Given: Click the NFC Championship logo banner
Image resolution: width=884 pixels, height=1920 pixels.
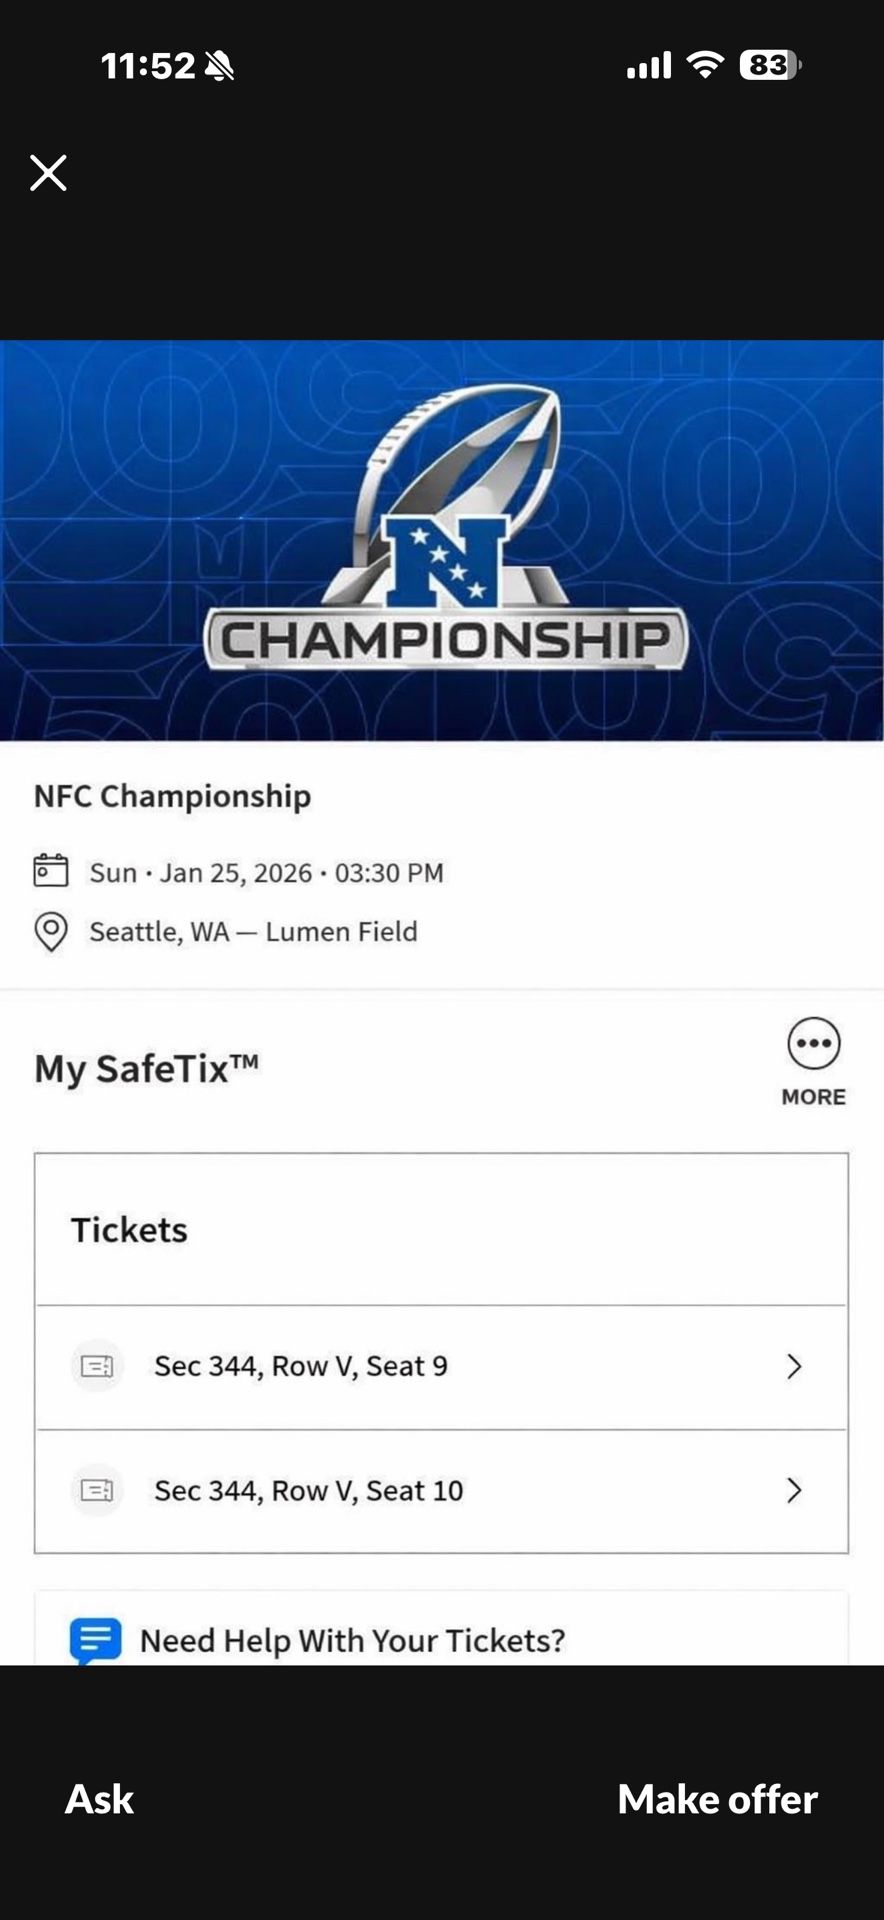Looking at the screenshot, I should coord(442,540).
